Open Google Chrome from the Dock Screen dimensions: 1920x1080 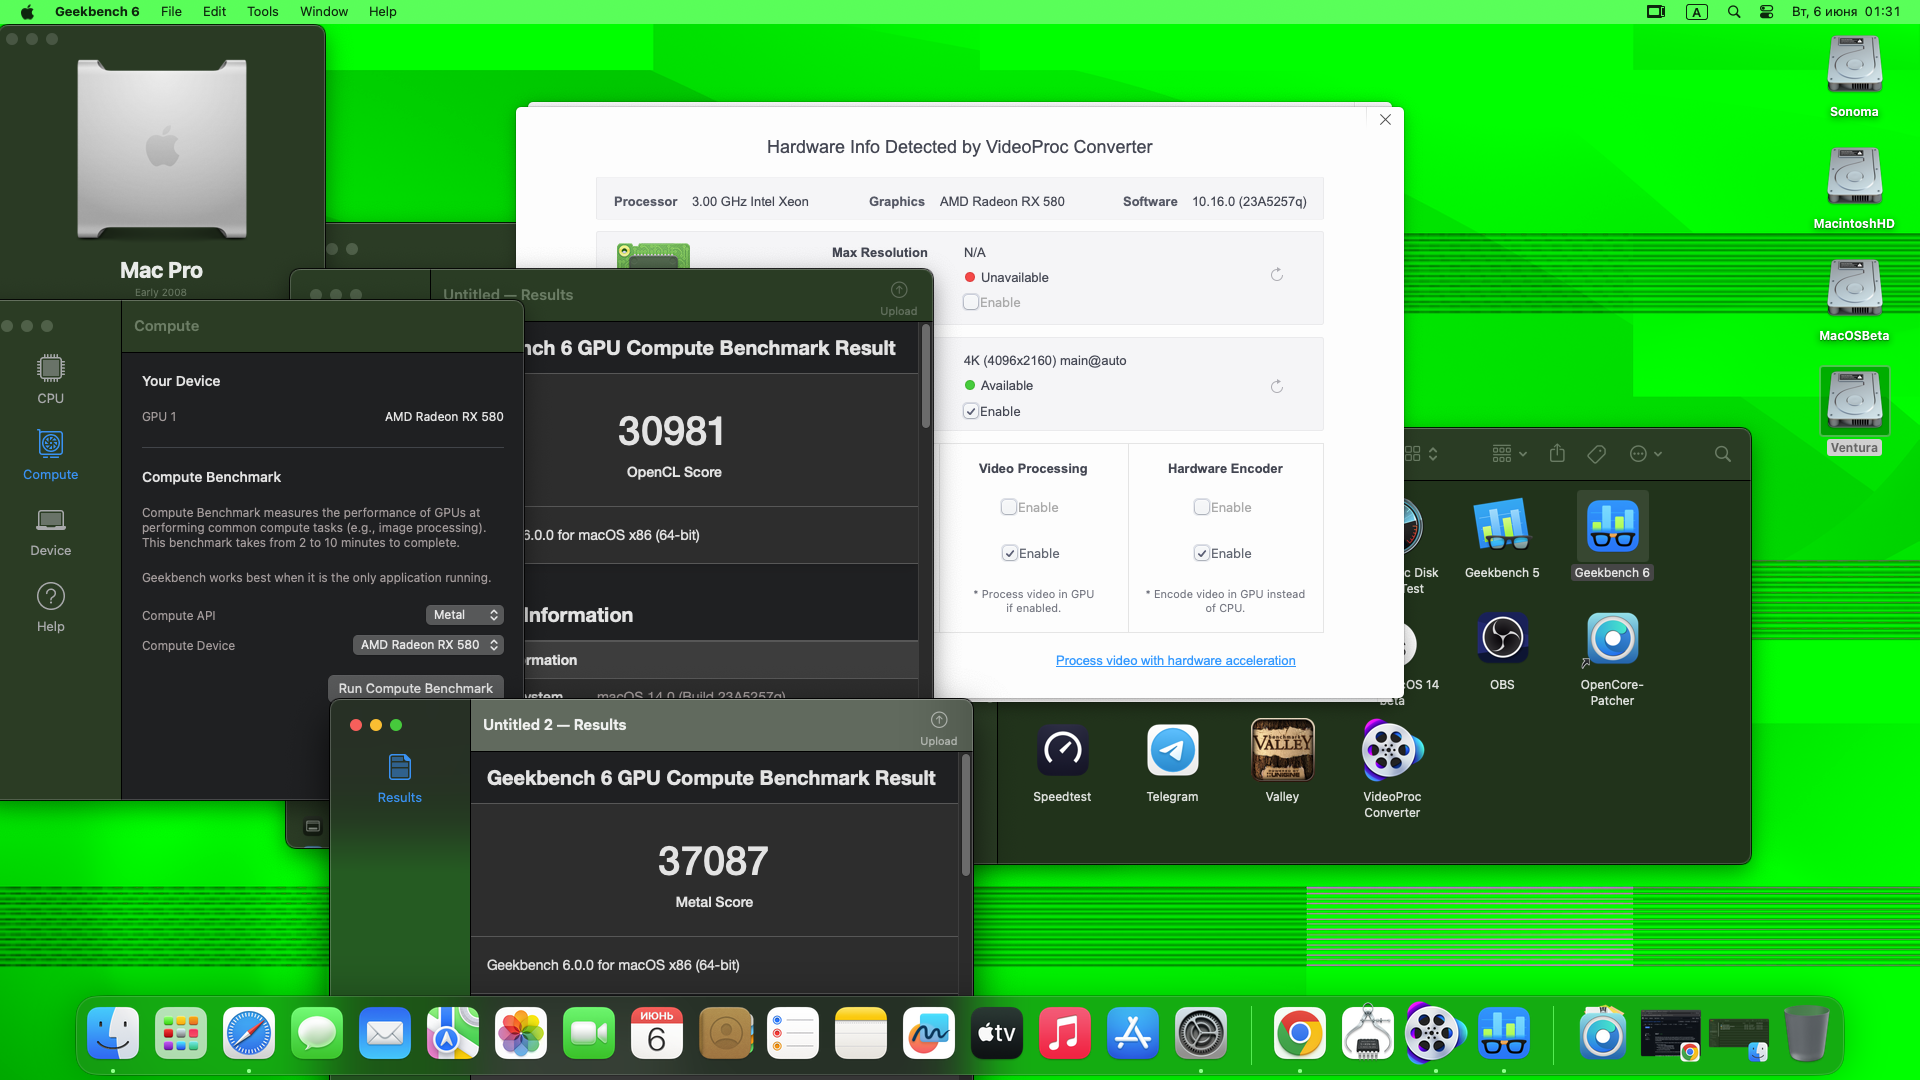pos(1299,1034)
